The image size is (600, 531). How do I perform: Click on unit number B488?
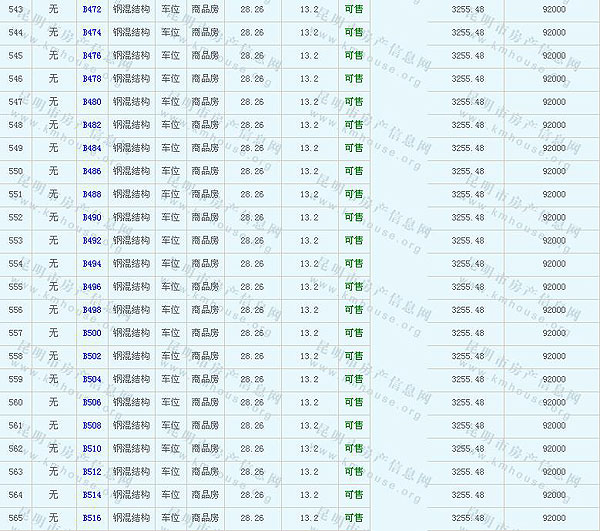click(91, 194)
